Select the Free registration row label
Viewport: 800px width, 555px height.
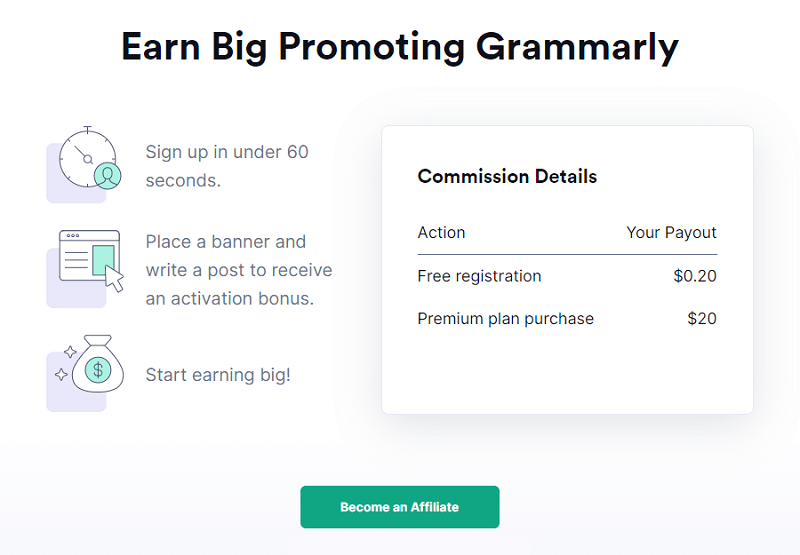(479, 276)
